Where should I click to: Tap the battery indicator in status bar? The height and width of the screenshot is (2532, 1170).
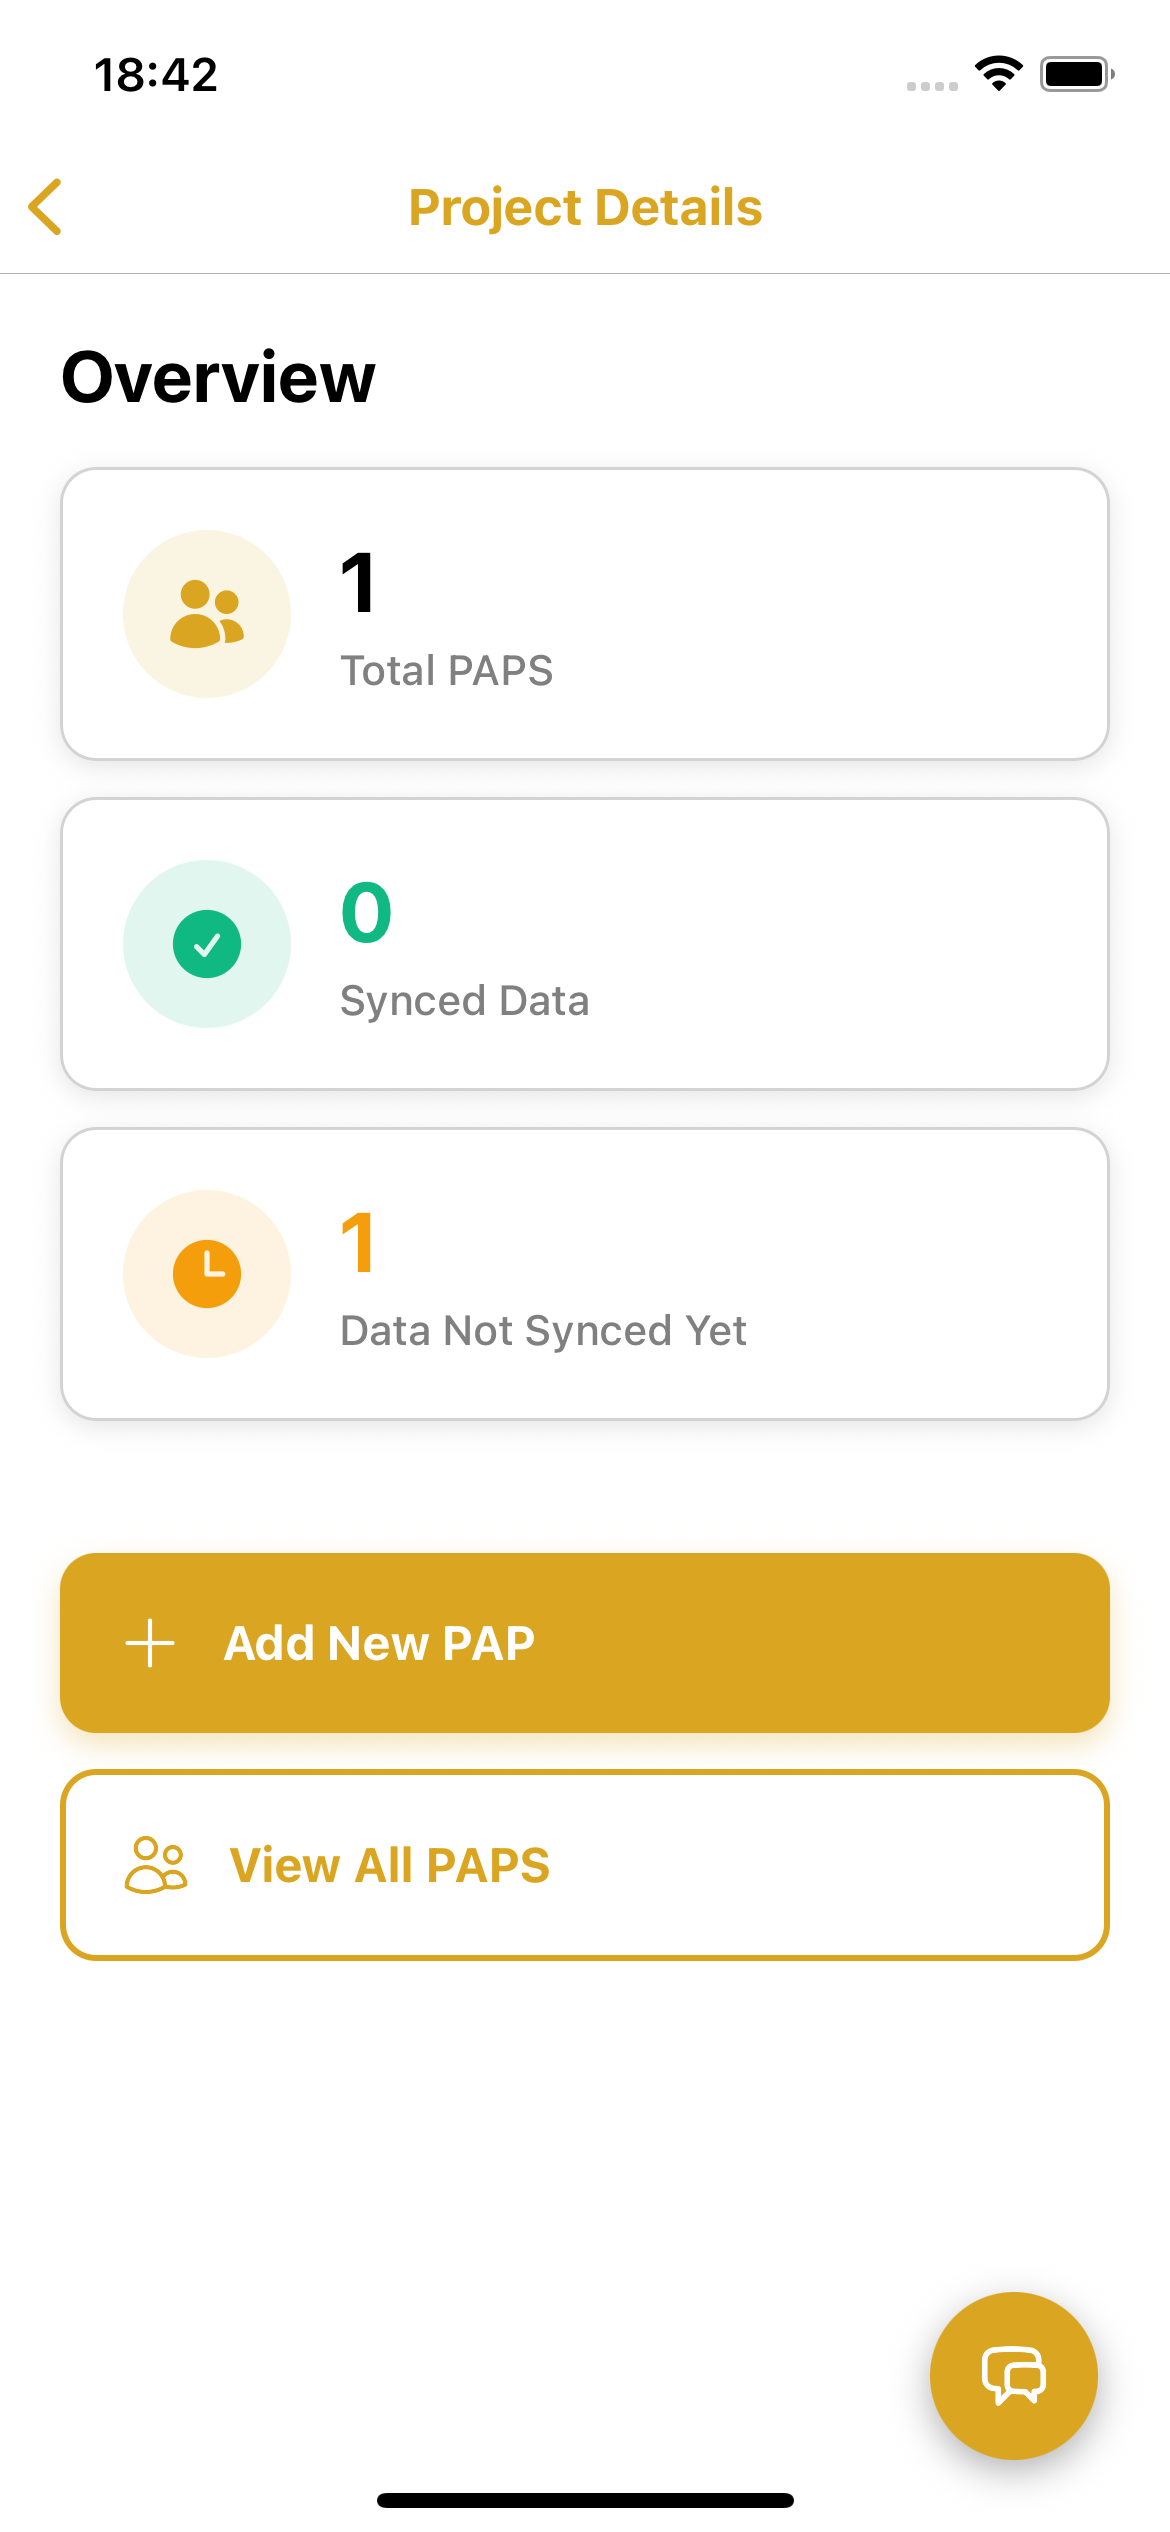pos(1076,74)
